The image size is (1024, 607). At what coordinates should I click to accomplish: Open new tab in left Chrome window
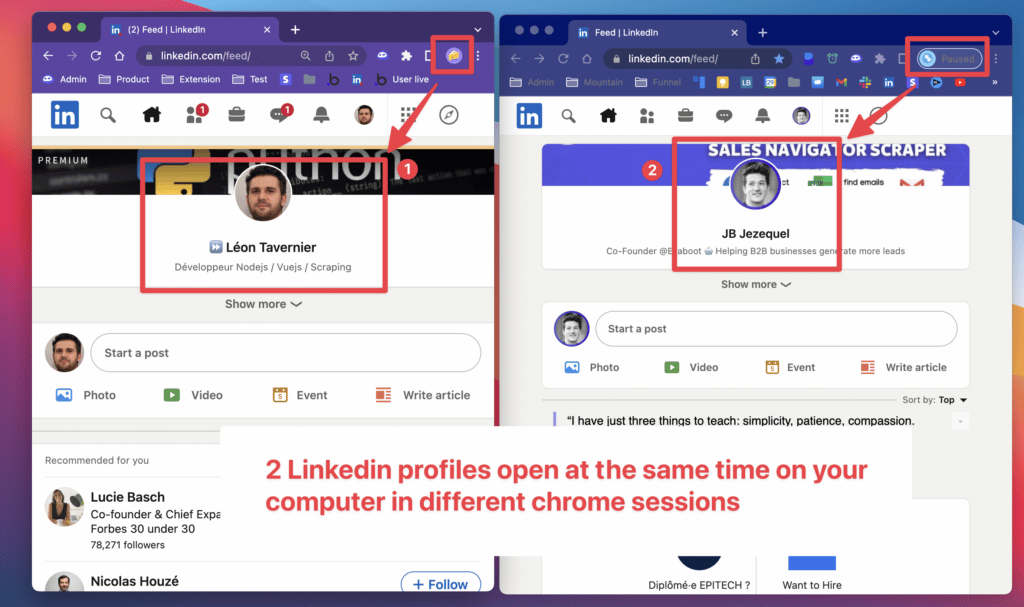(295, 30)
